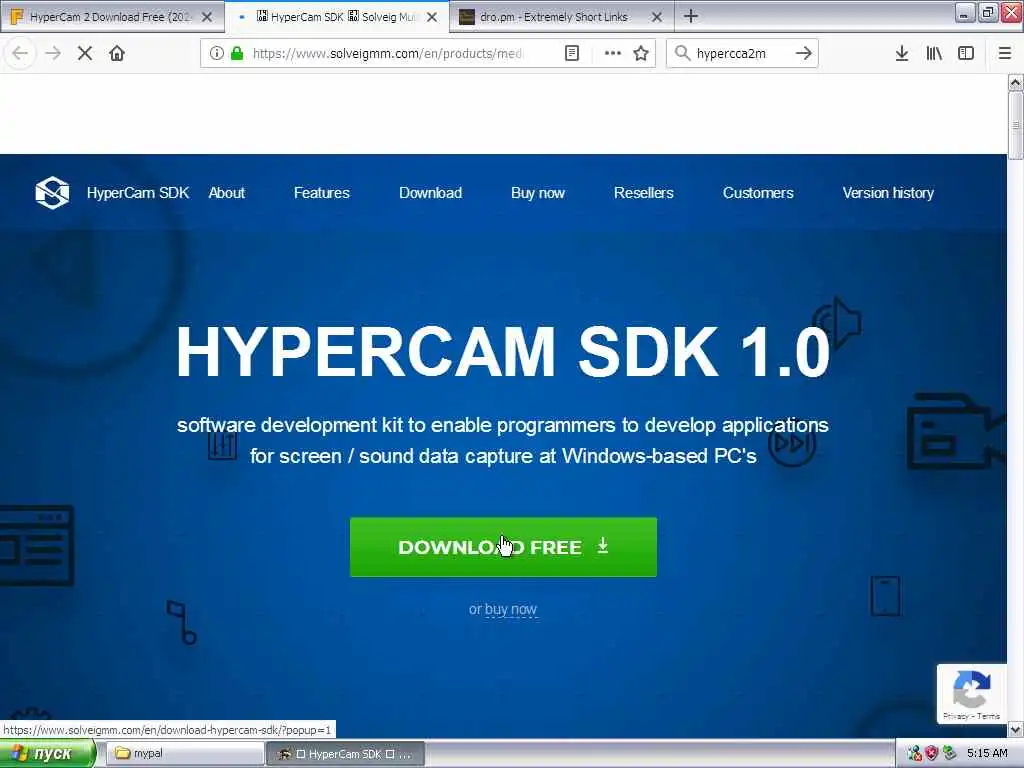
Task: Submit search with the arrow button
Action: coord(804,54)
